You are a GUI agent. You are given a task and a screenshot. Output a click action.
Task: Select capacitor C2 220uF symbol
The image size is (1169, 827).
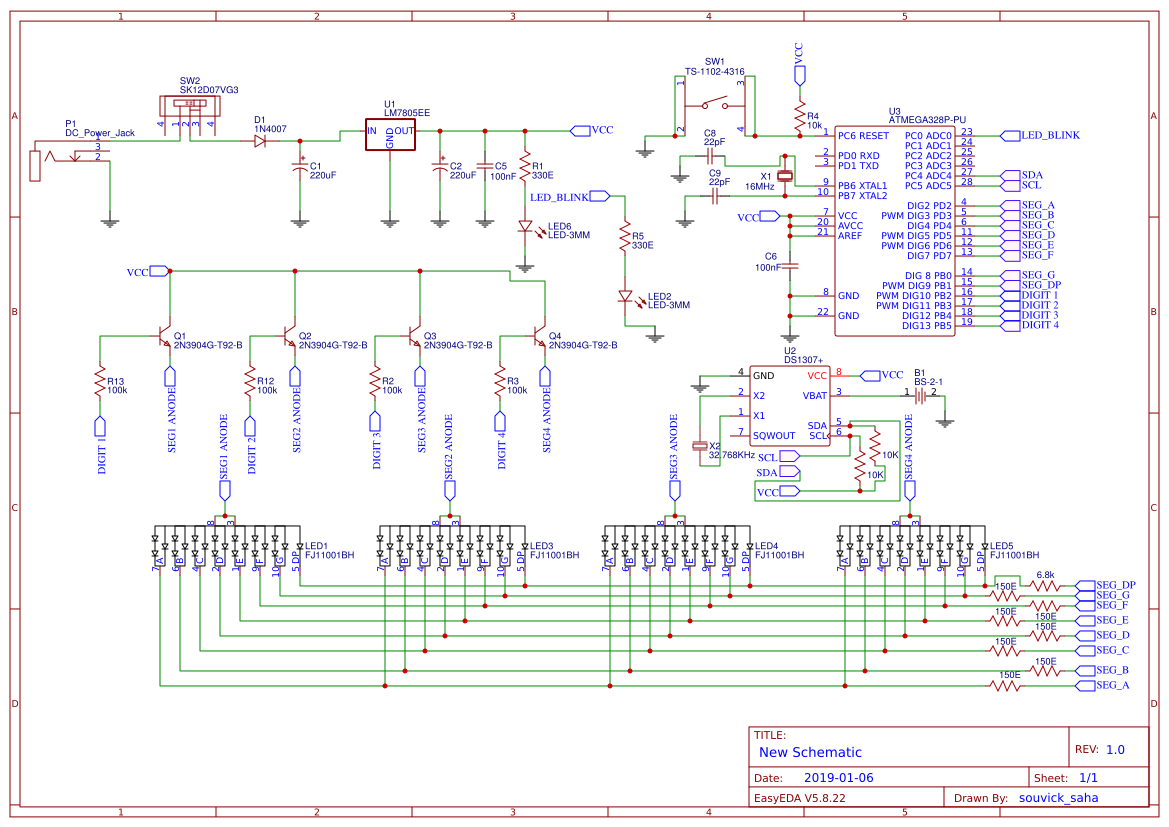pyautogui.click(x=440, y=166)
